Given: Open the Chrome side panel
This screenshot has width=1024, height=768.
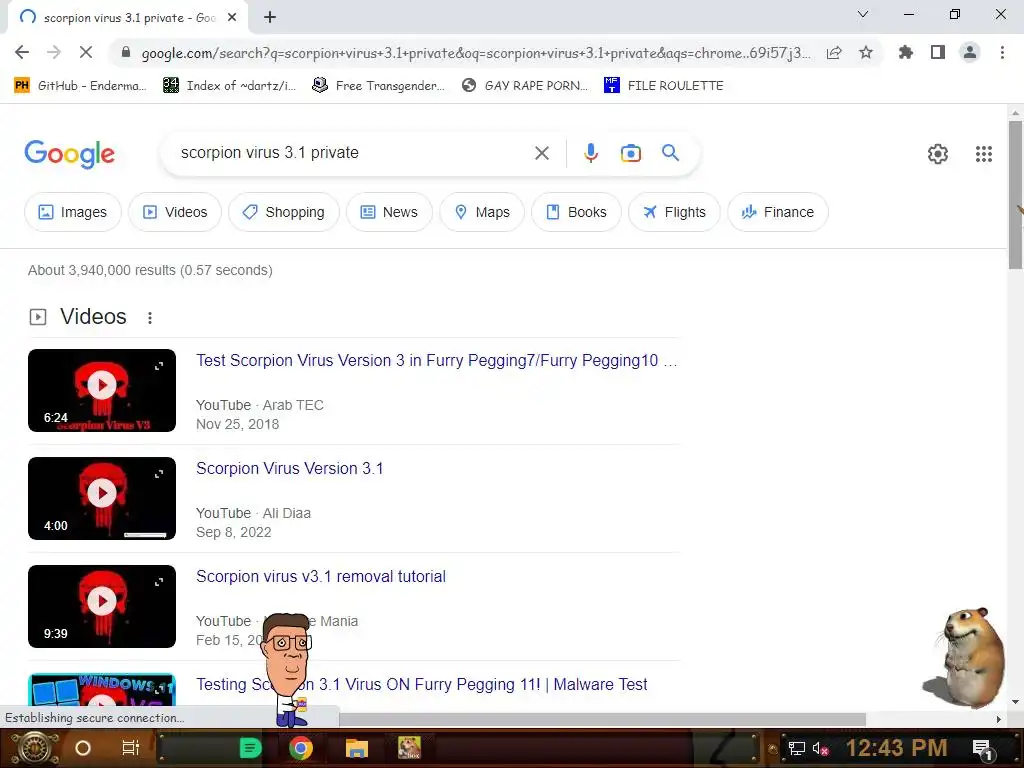Looking at the screenshot, I should click(938, 52).
